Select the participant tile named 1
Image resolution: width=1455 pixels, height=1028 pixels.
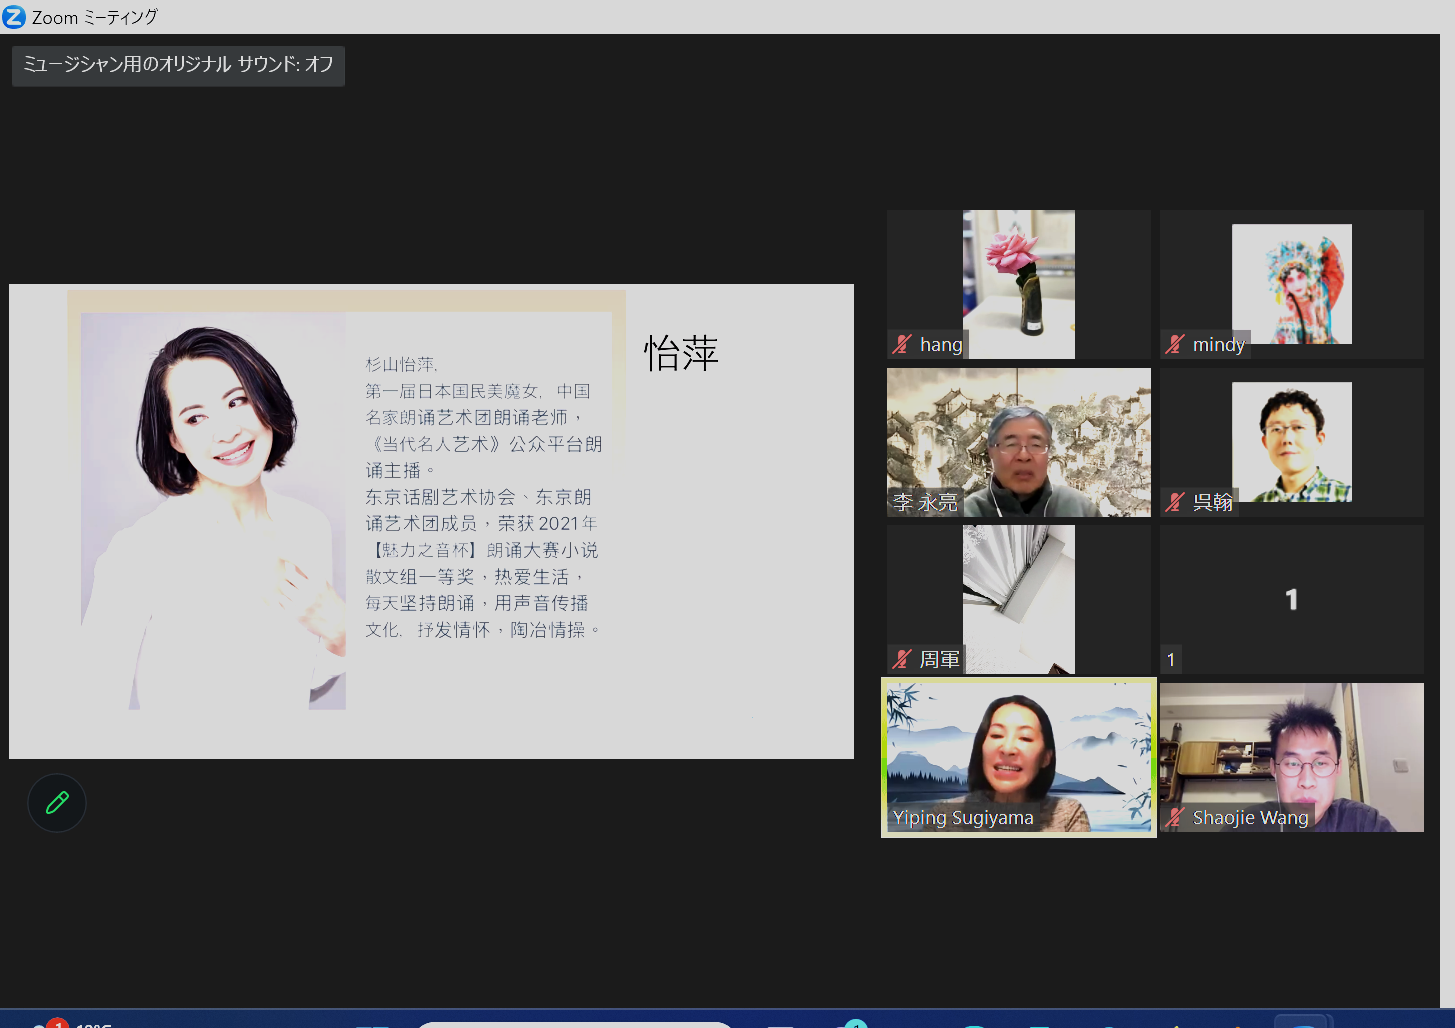point(1291,599)
